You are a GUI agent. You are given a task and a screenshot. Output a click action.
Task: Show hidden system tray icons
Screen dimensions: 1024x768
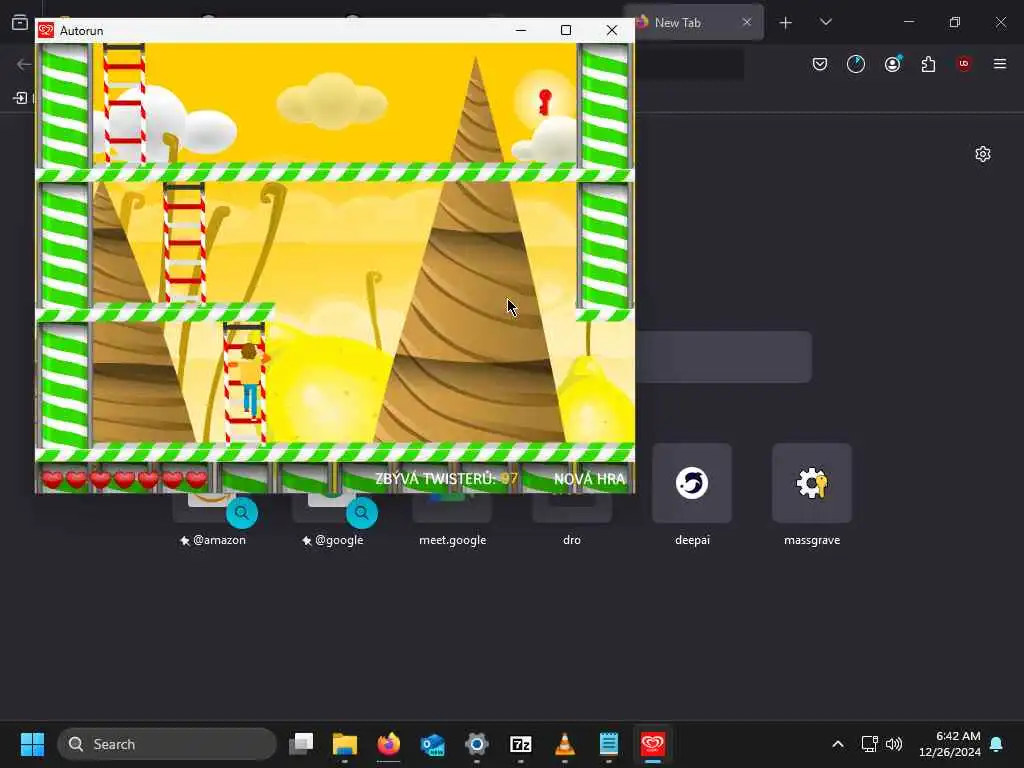838,744
